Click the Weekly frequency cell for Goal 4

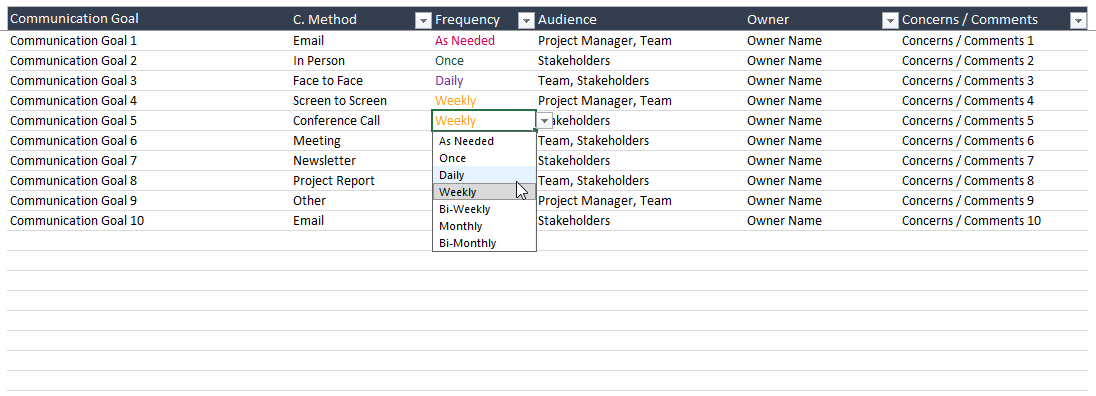484,101
